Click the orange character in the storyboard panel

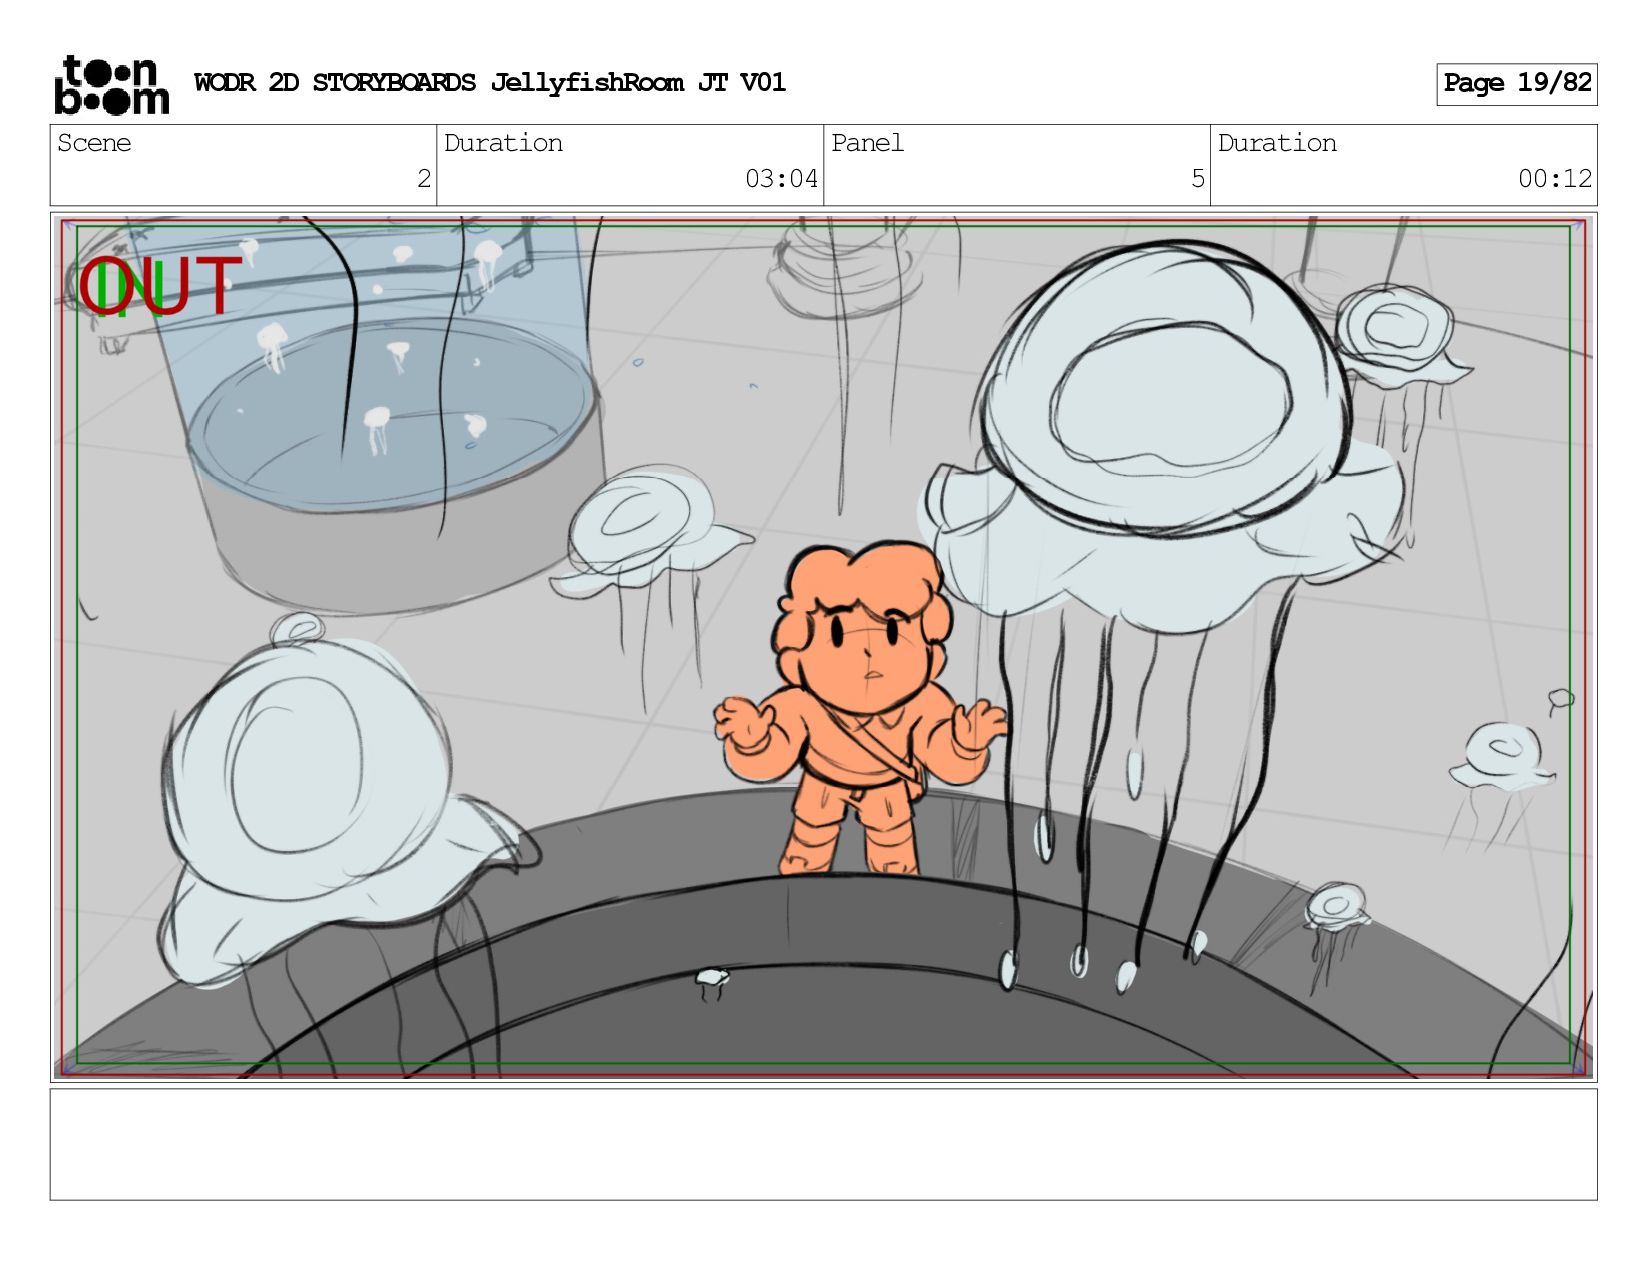(860, 708)
